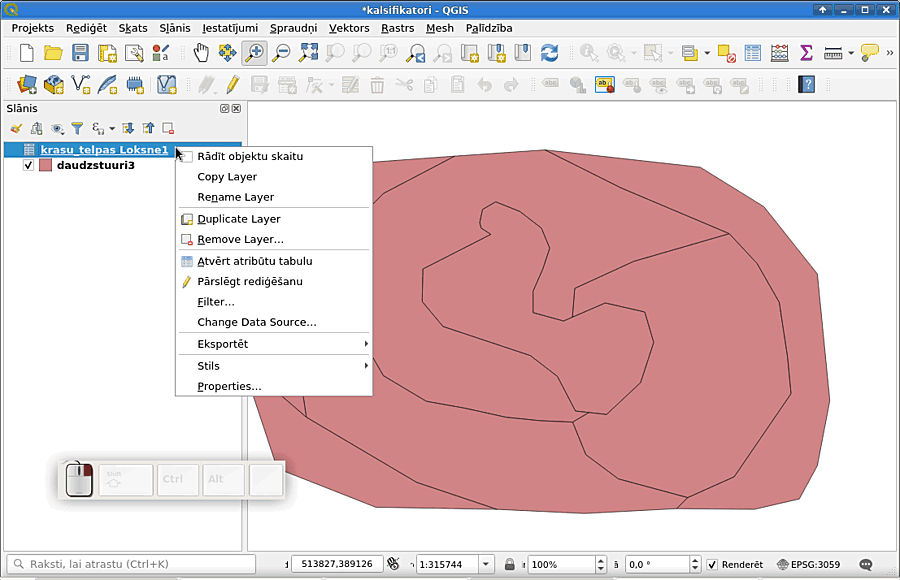Click EPSG:3059 CRS button

pyautogui.click(x=808, y=564)
